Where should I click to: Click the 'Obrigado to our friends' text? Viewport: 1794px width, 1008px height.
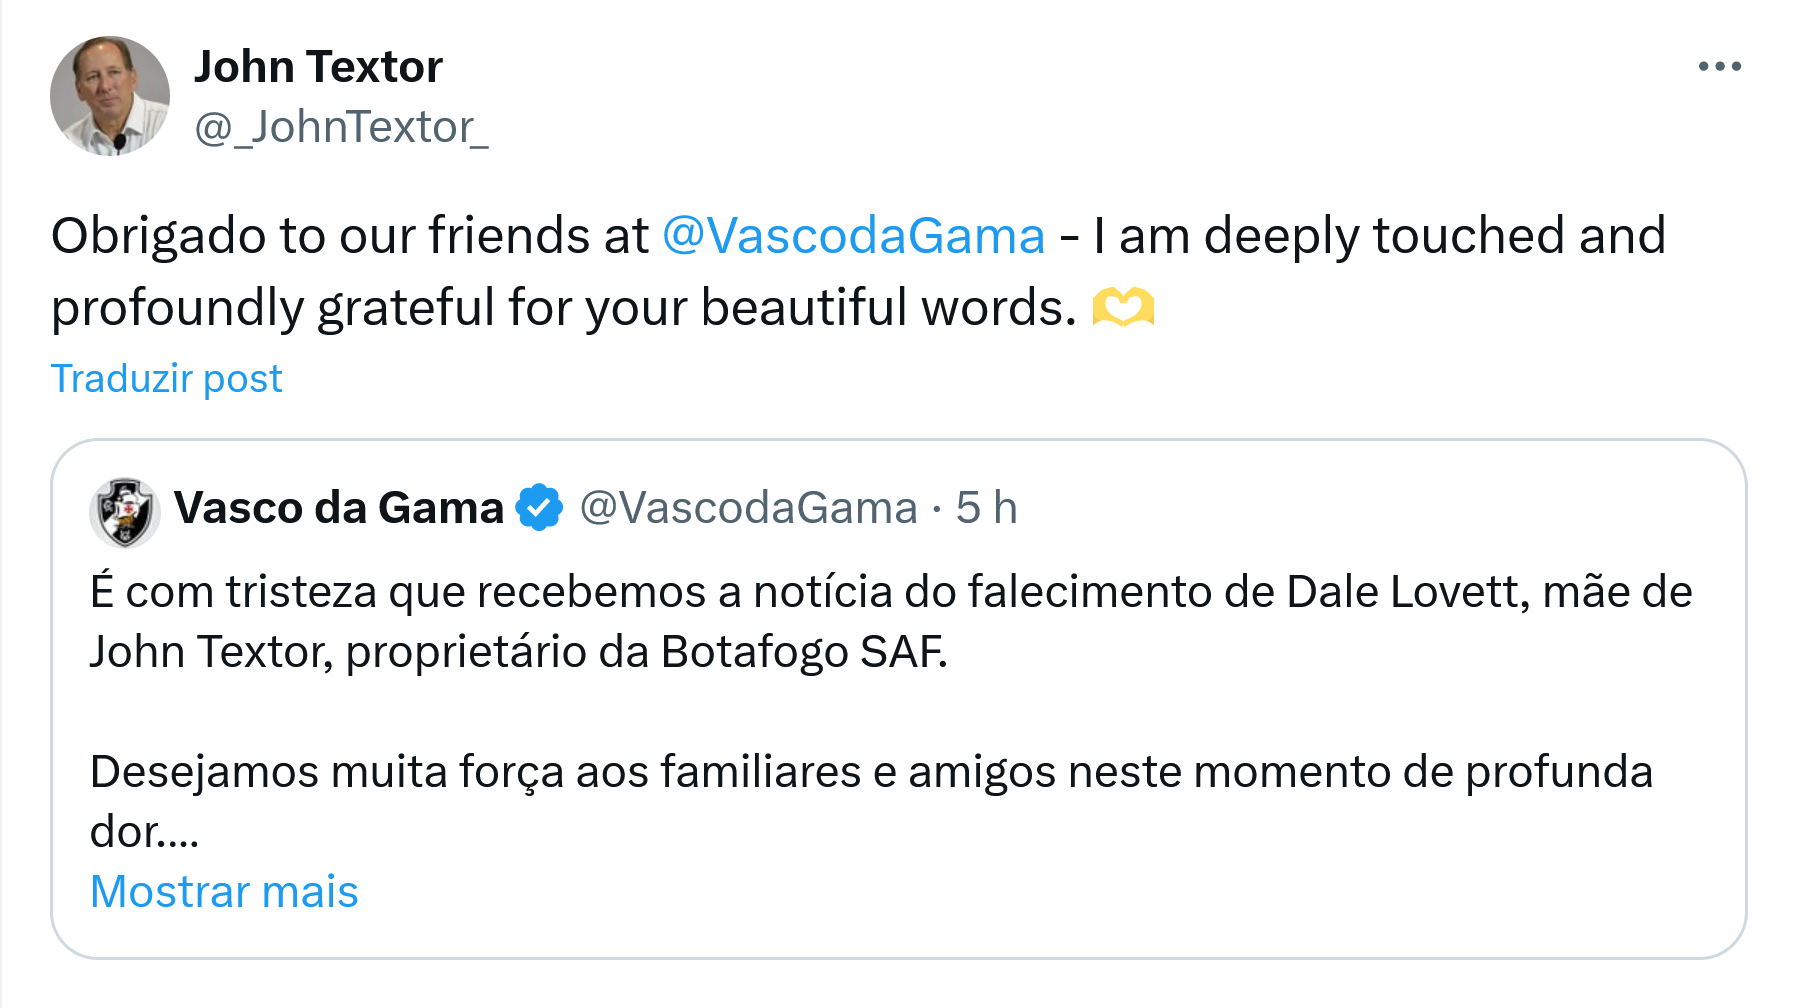(350, 237)
